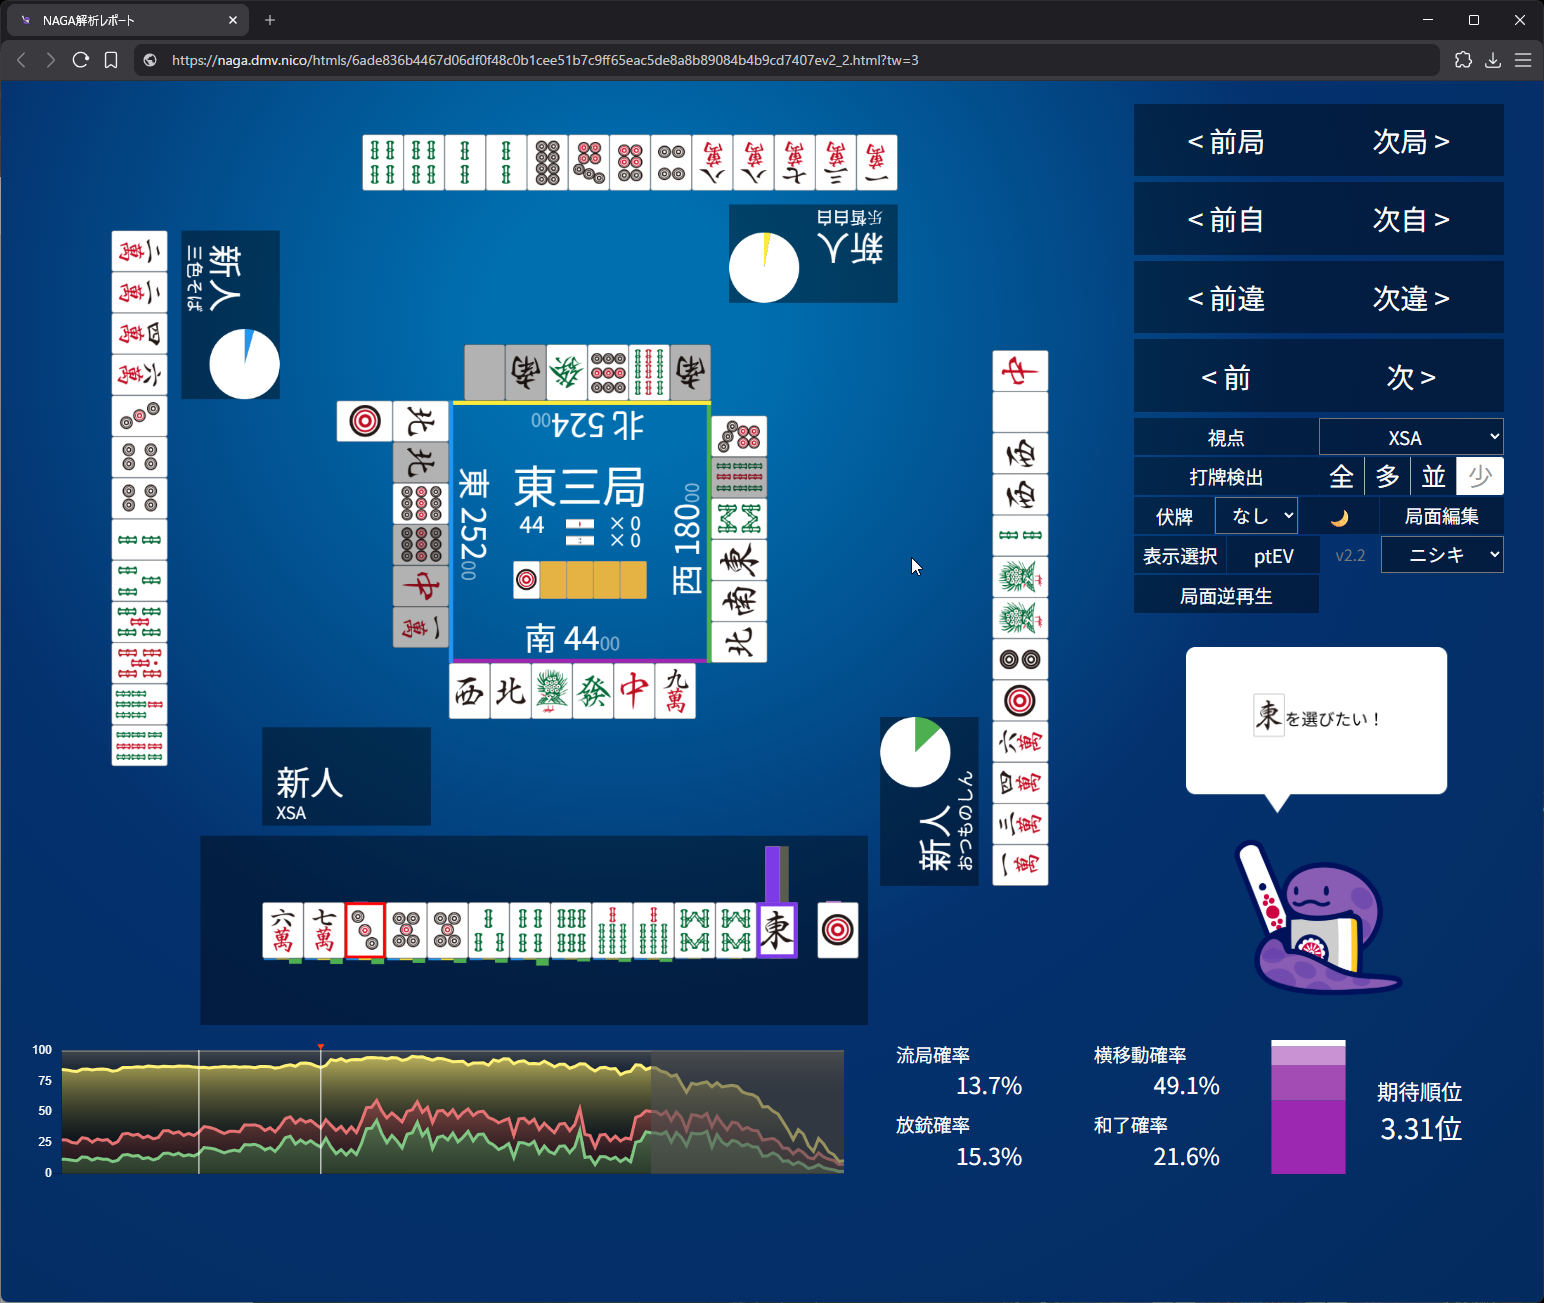Open the ニシキ model dropdown
This screenshot has height=1303, width=1544.
click(x=1442, y=555)
